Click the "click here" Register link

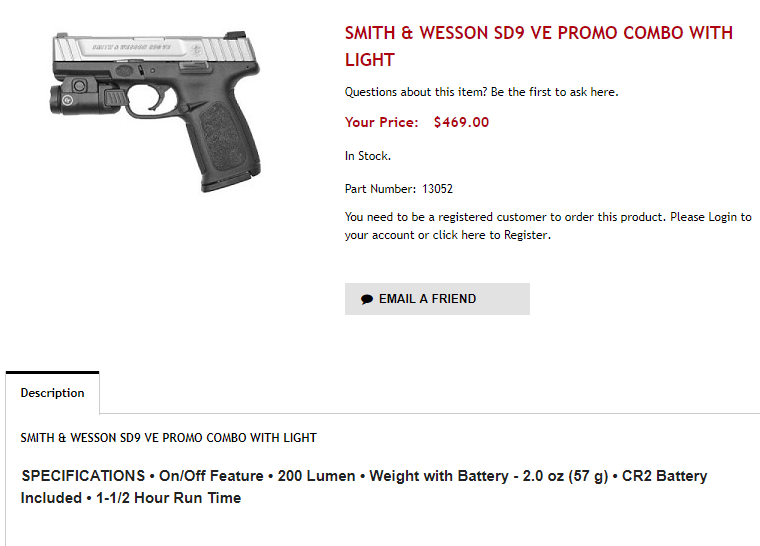pos(459,236)
